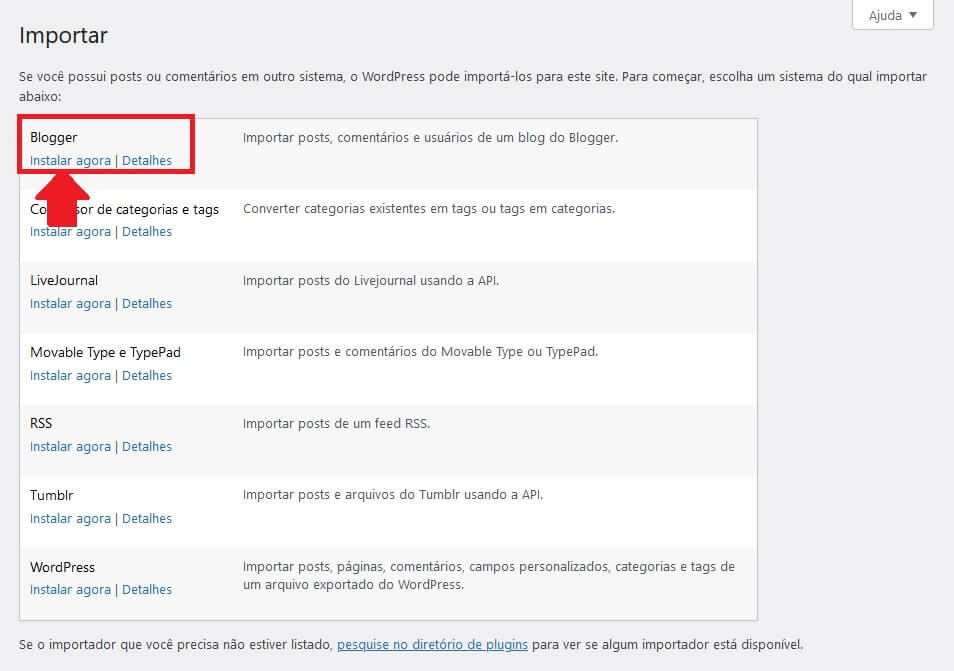Select the WordPress importer name
The width and height of the screenshot is (954, 671).
point(63,567)
